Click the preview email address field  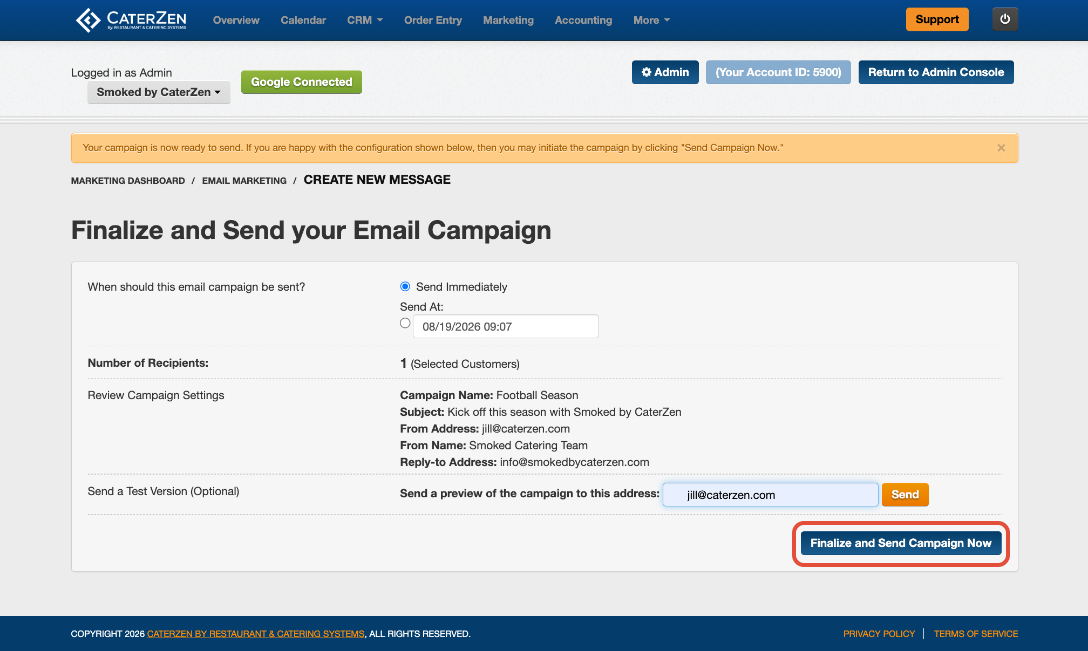[x=770, y=495]
